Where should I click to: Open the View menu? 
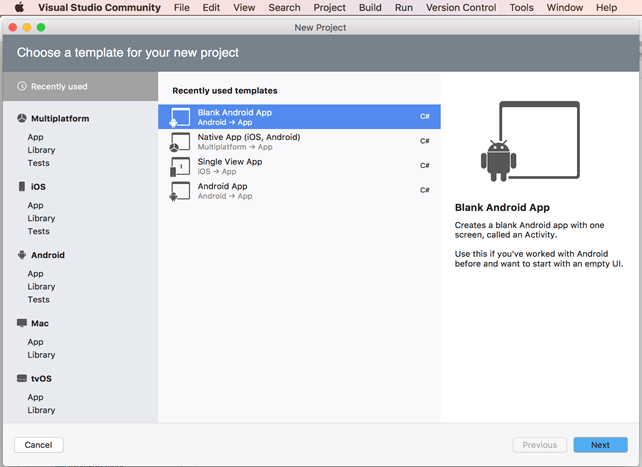coord(244,7)
